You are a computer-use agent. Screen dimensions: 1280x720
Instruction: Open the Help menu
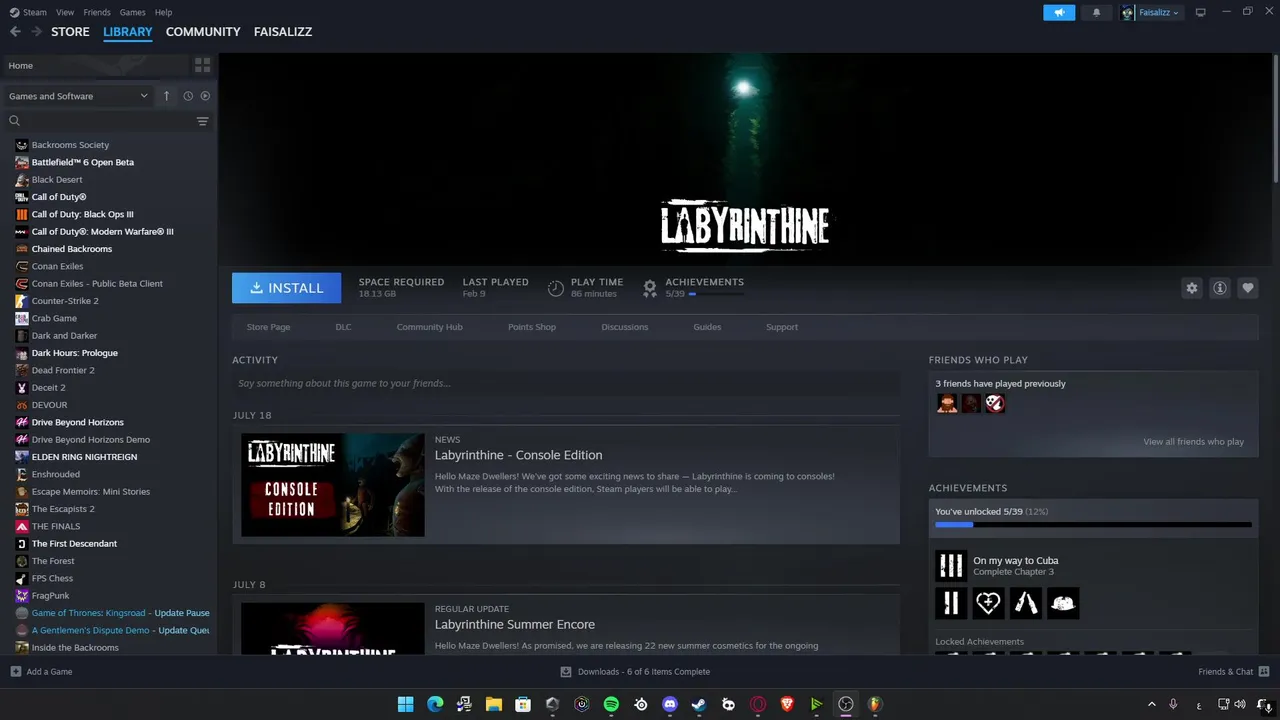coord(163,12)
